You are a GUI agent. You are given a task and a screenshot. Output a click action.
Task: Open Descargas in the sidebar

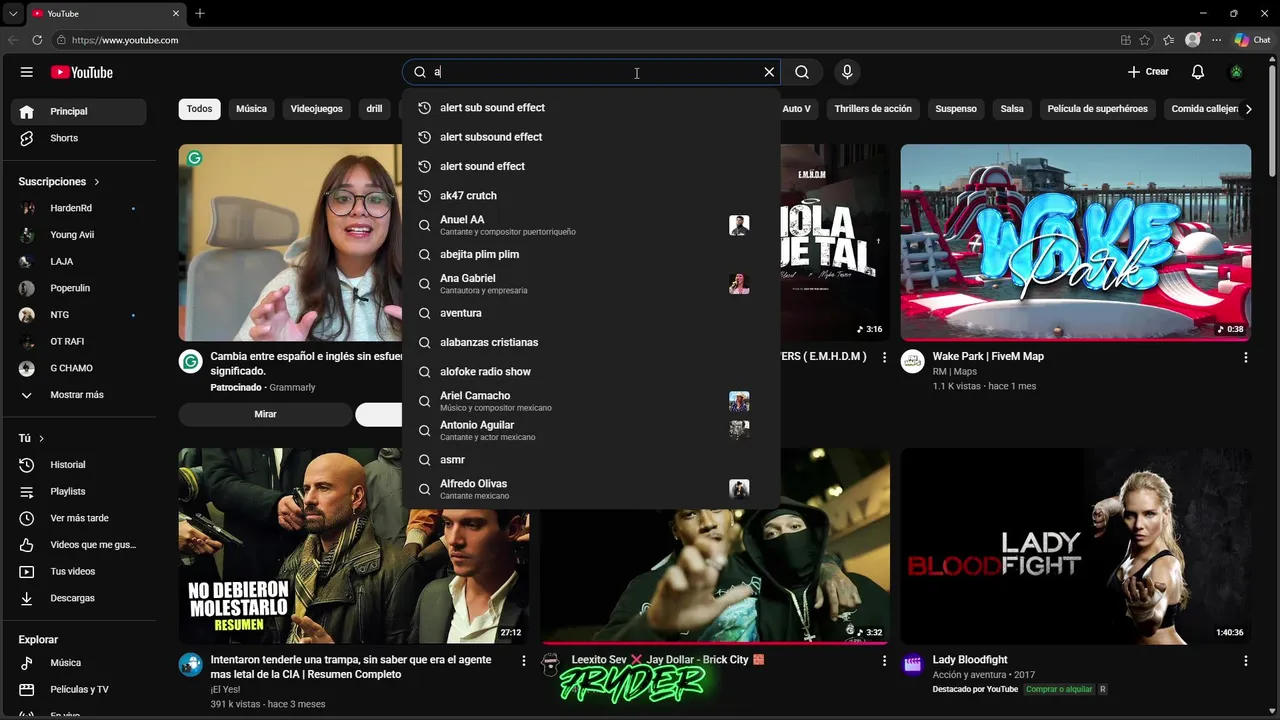(79, 598)
